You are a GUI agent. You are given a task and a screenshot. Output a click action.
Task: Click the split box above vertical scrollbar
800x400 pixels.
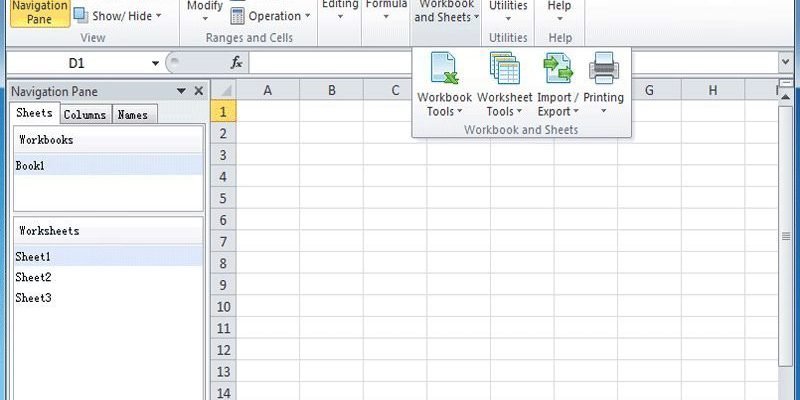tap(786, 83)
